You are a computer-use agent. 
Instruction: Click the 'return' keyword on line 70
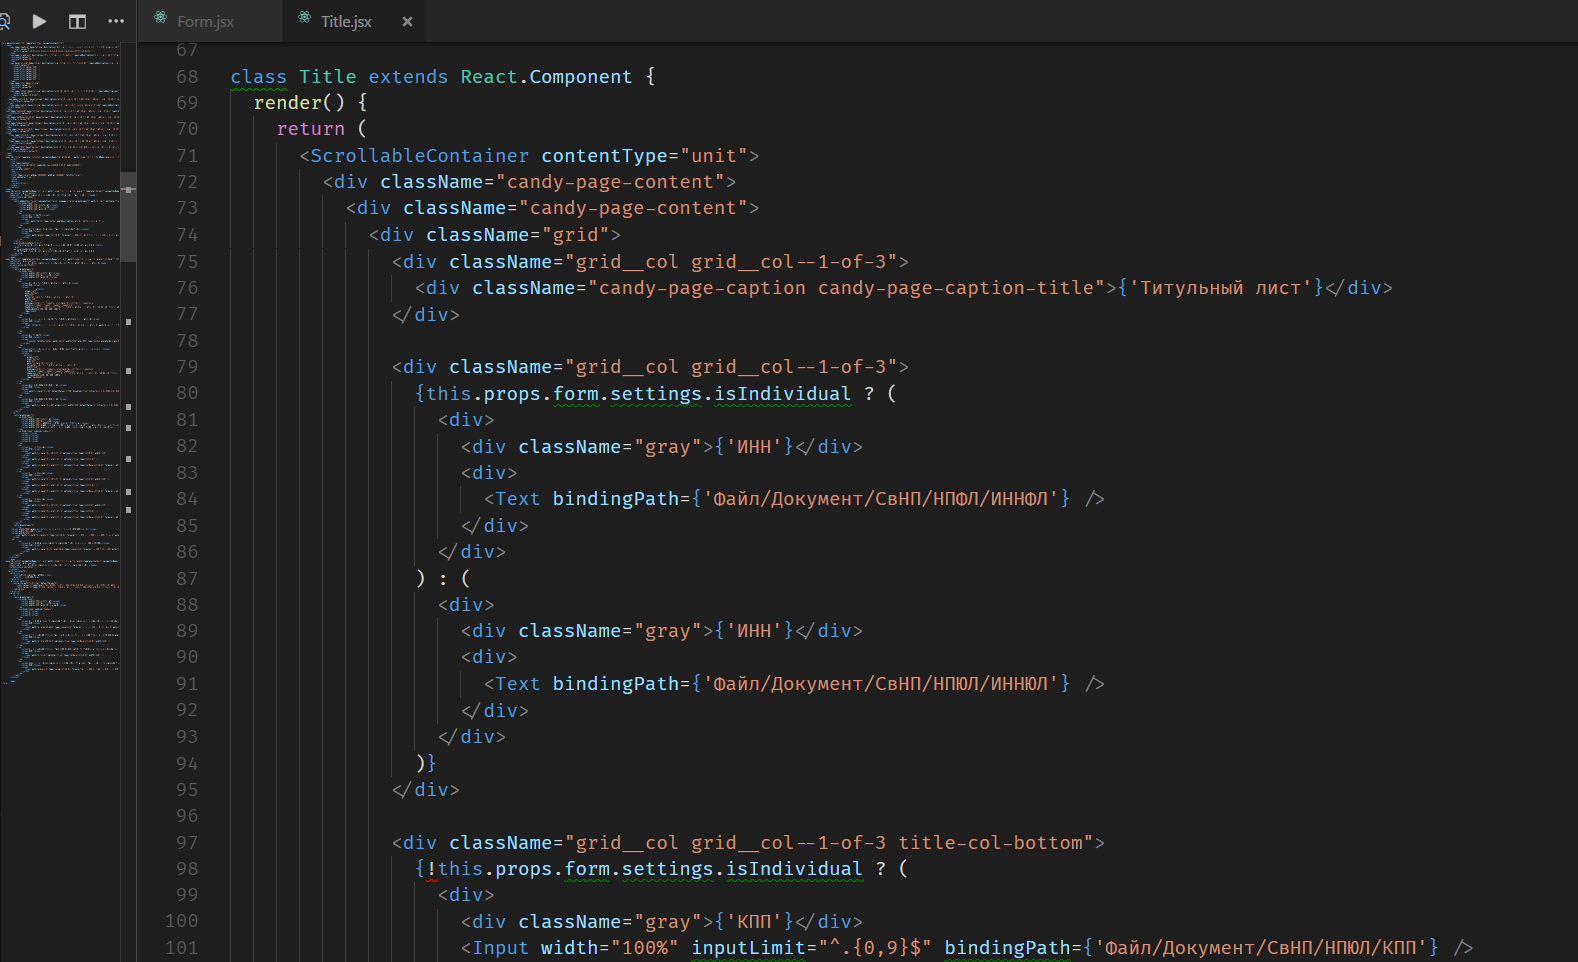[311, 129]
